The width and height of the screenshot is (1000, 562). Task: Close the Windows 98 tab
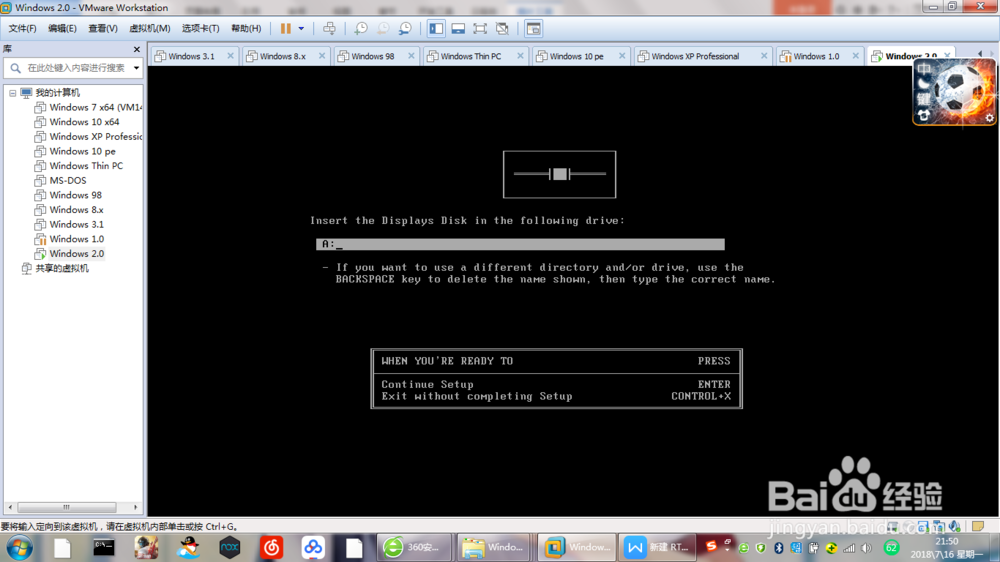411,56
